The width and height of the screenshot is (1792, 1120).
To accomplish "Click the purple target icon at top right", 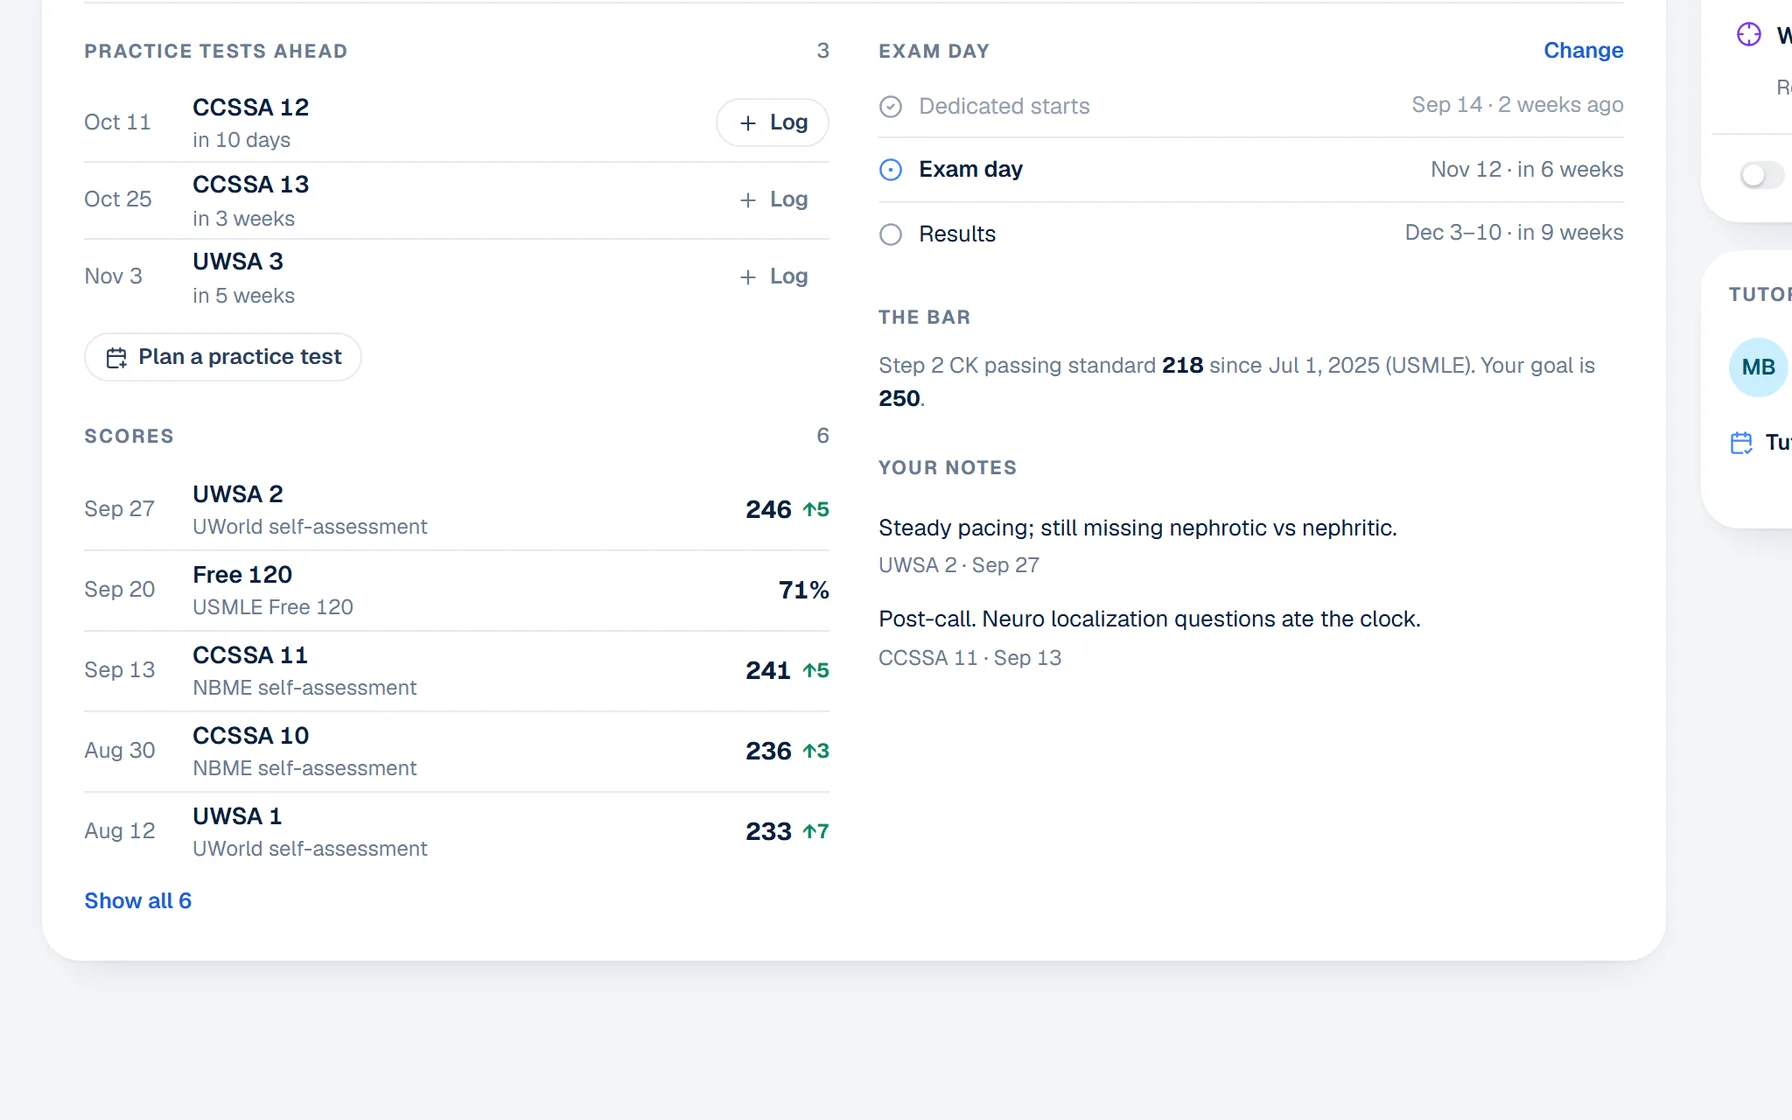I will (x=1748, y=34).
